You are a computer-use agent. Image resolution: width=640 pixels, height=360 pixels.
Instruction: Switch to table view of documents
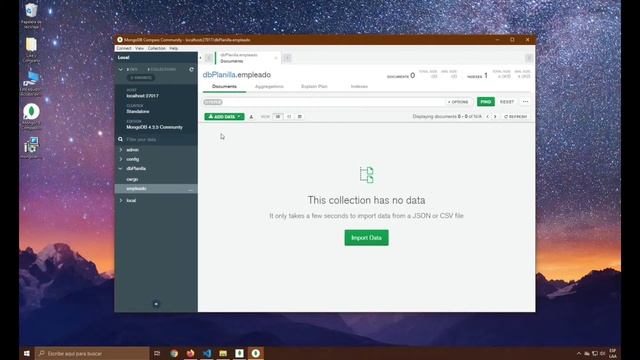(300, 117)
